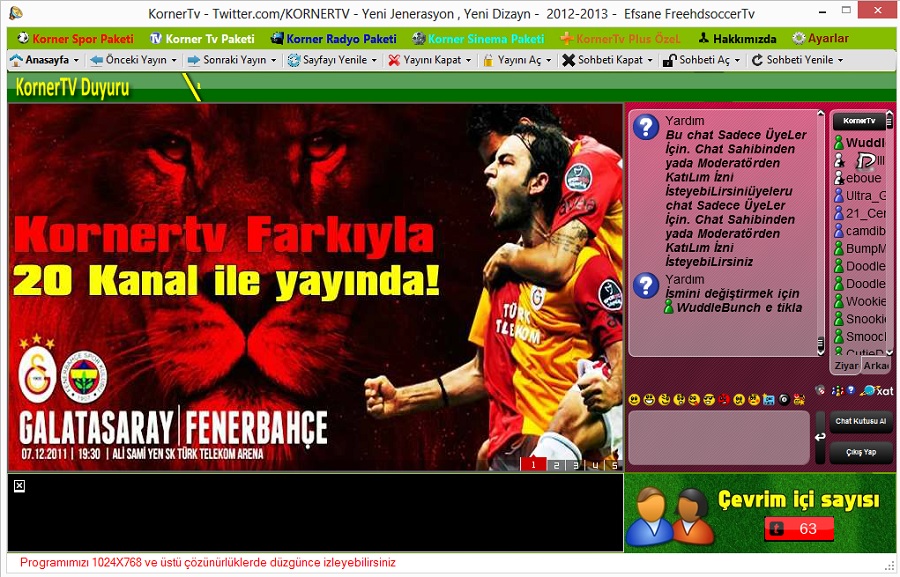Switch to the Arkadaş tab
This screenshot has height=577, width=900.
876,366
